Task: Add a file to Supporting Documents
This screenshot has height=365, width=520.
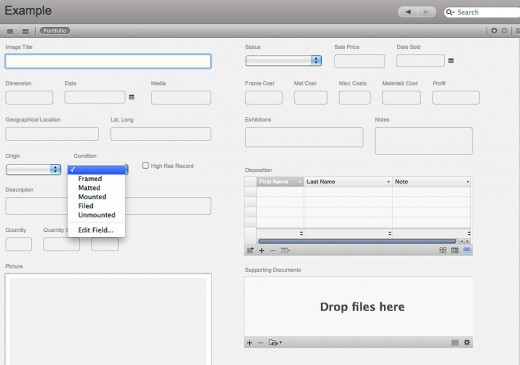Action: (x=249, y=342)
